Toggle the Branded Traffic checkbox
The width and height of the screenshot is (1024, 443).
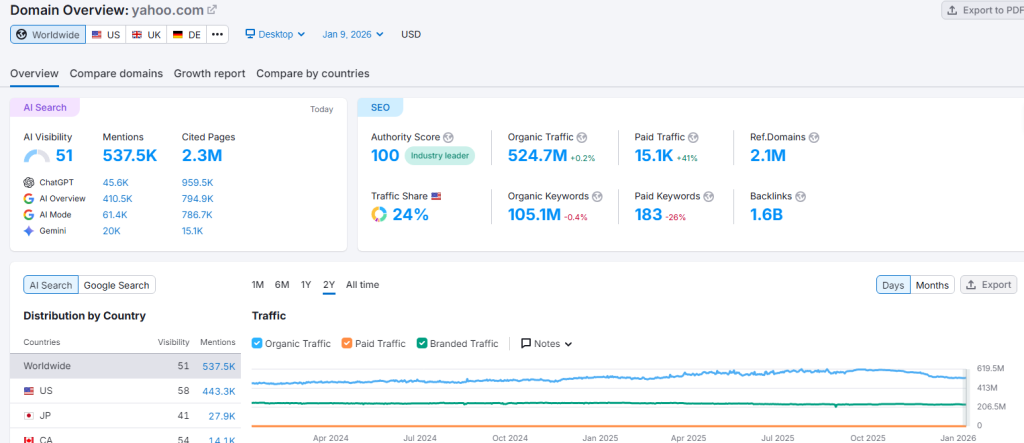pyautogui.click(x=423, y=344)
